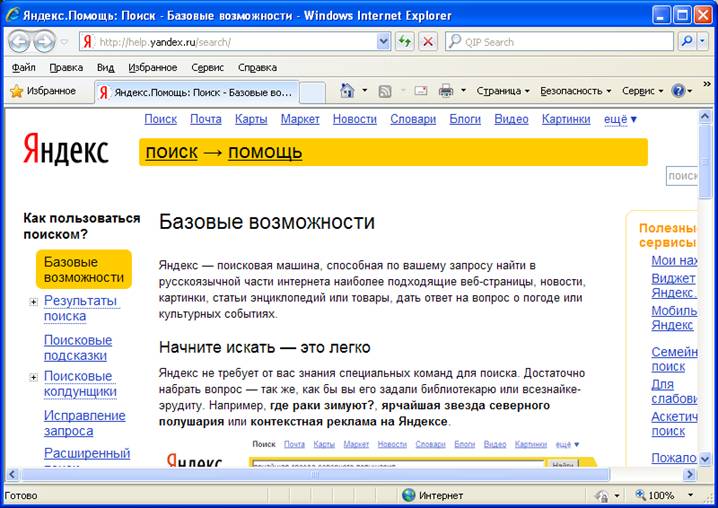The height and width of the screenshot is (508, 718).
Task: Click помощь link in yellow breadcrumb
Action: 265,152
